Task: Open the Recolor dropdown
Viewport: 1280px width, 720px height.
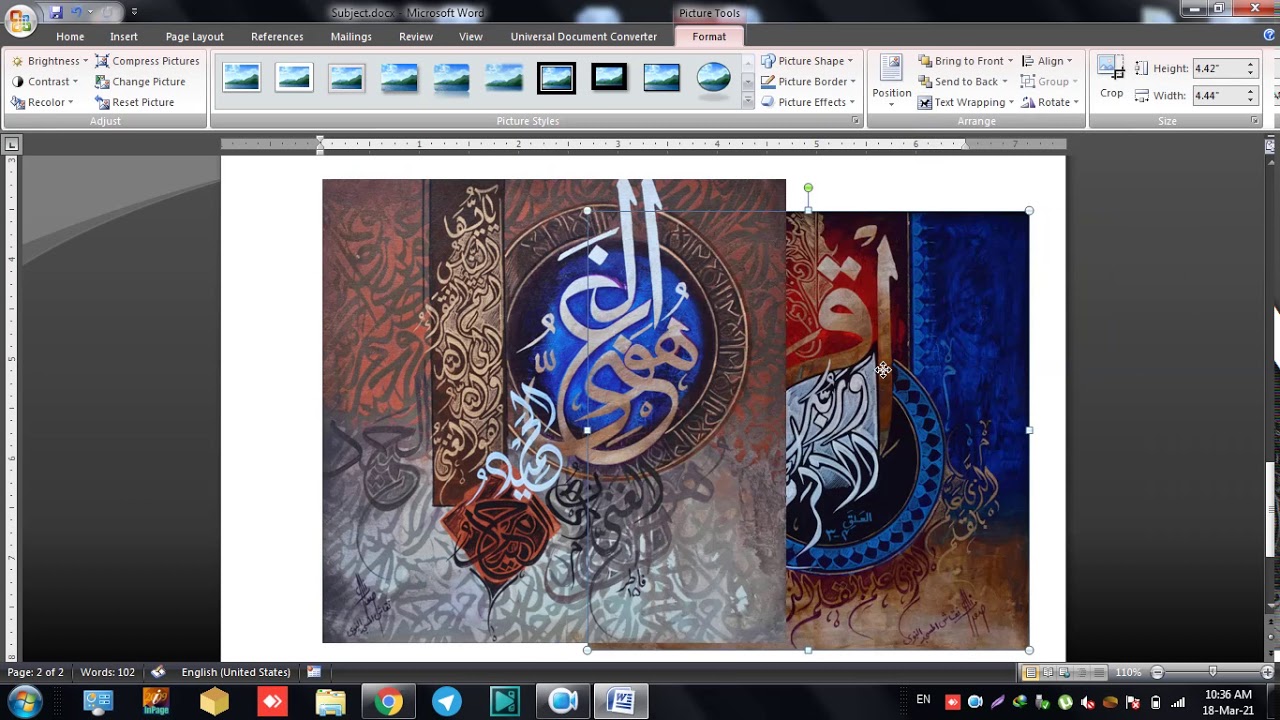Action: [x=43, y=102]
